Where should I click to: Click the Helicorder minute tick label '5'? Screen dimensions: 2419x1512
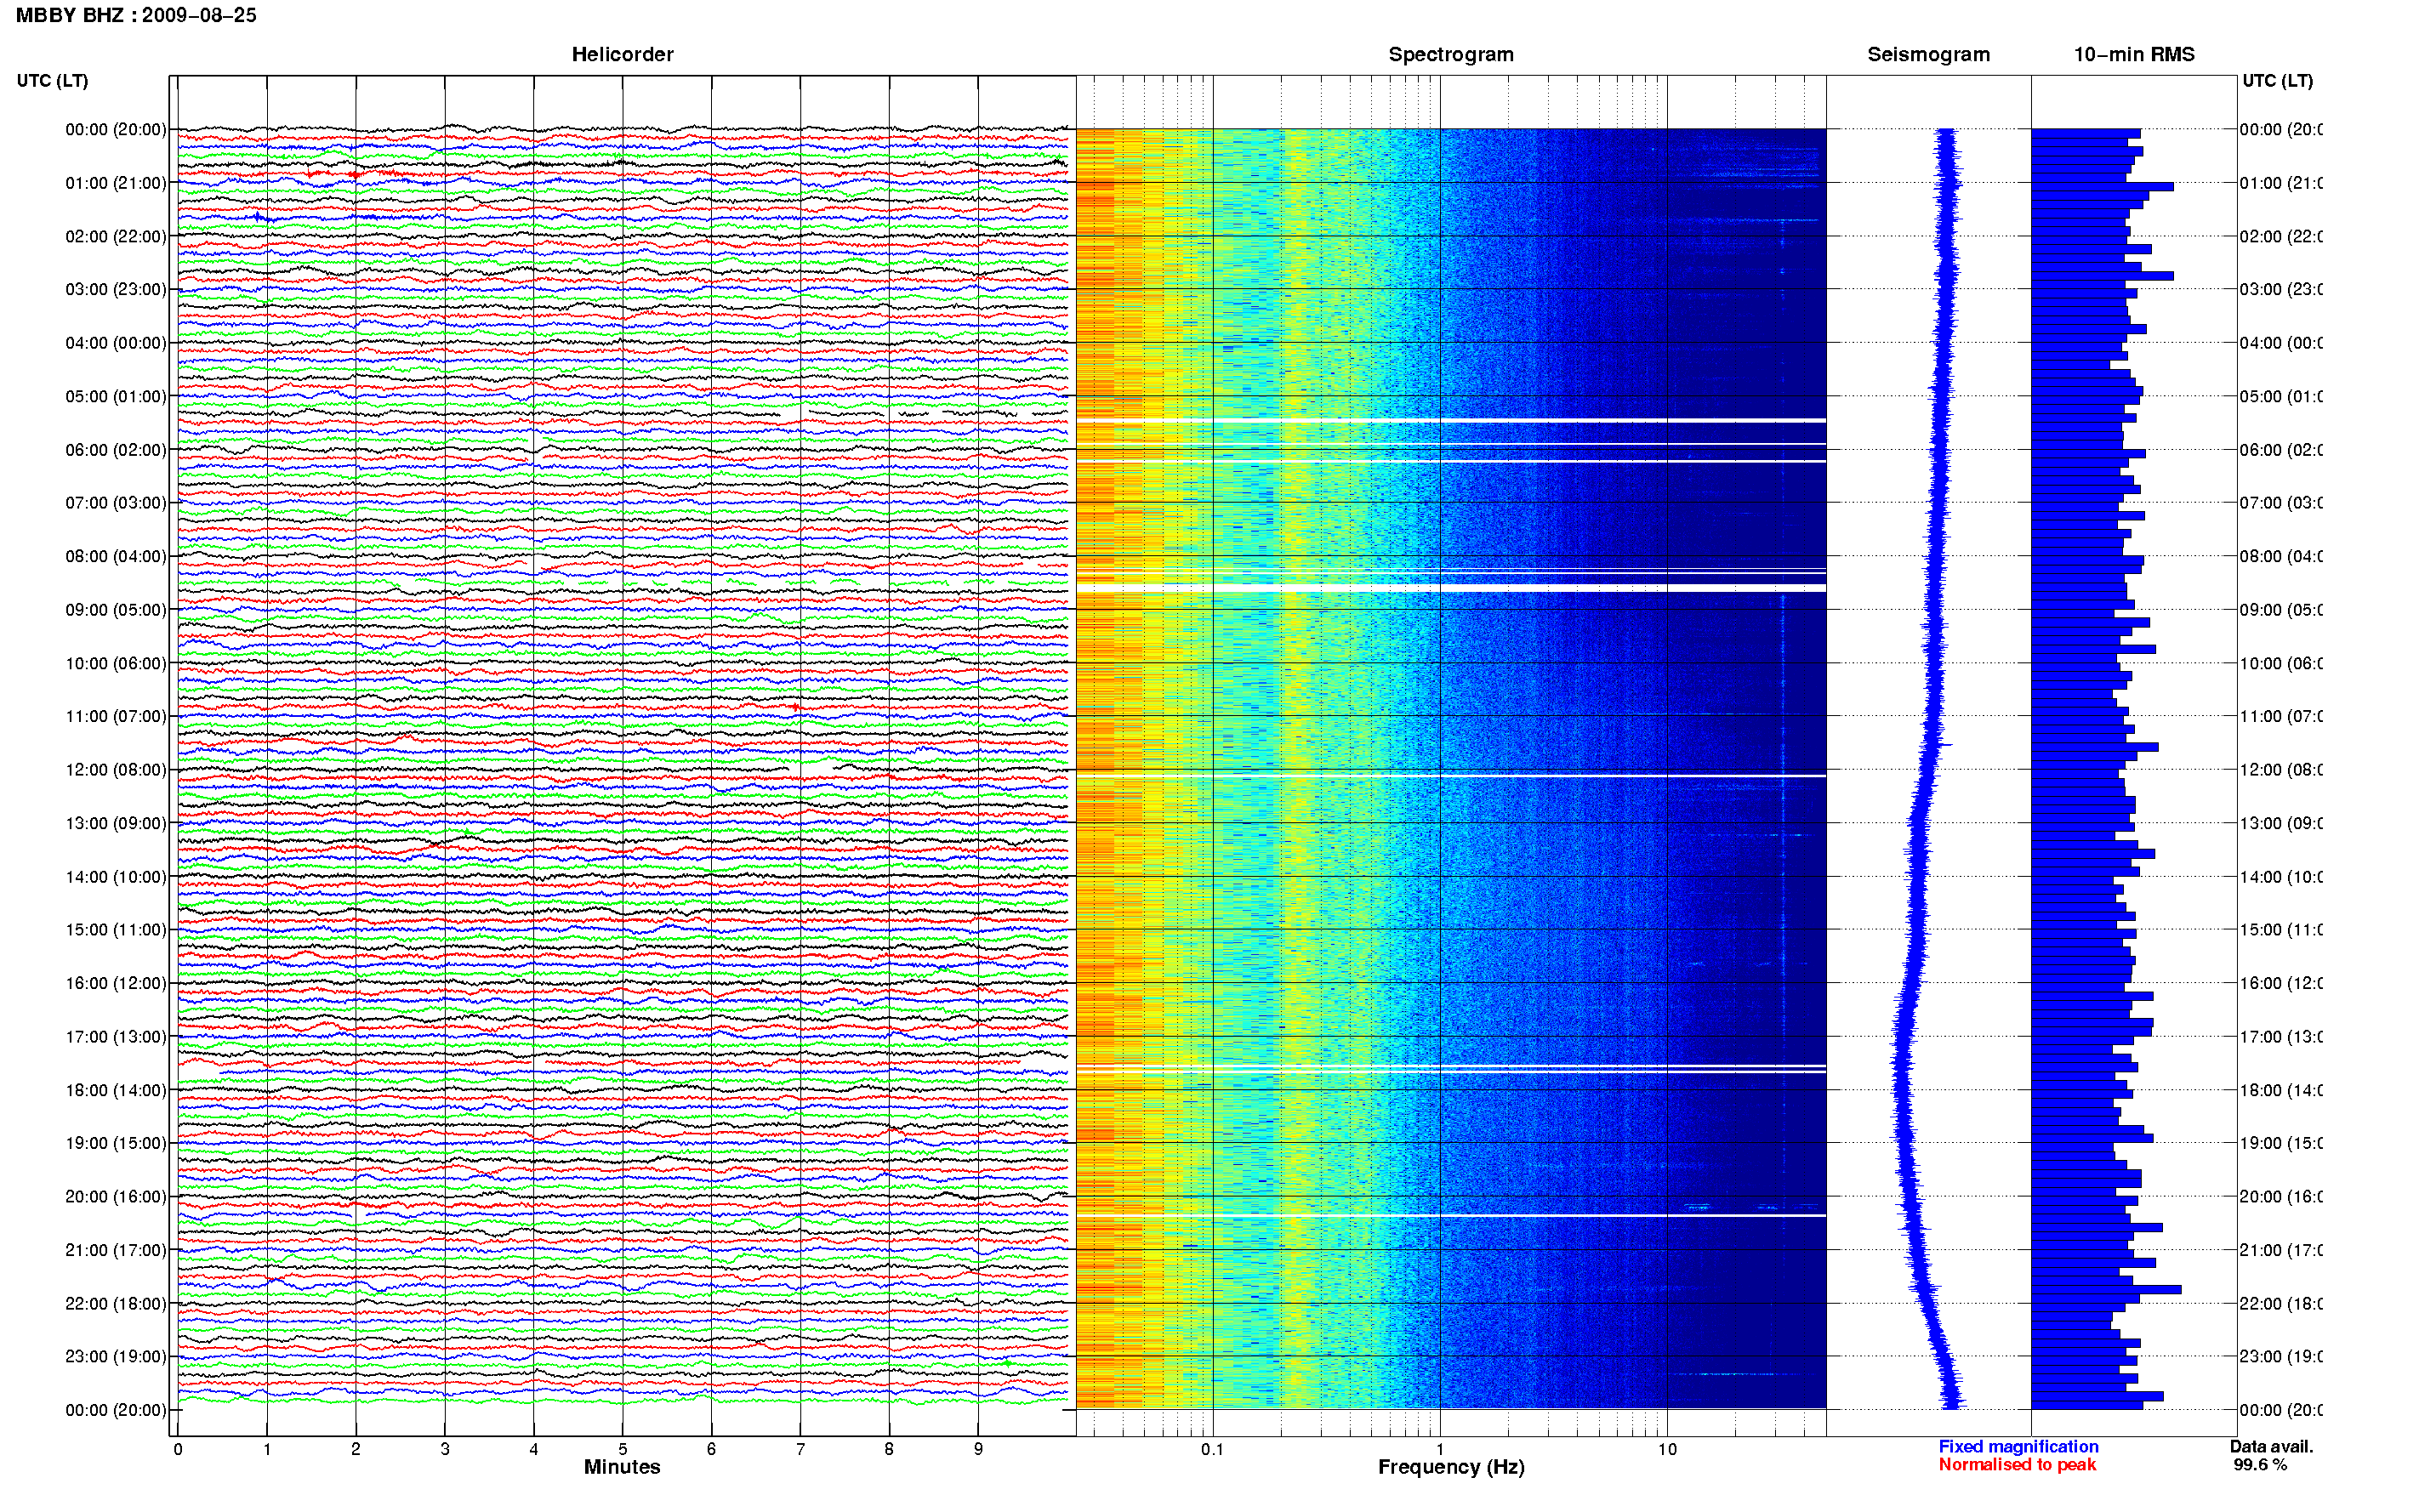pos(622,1449)
